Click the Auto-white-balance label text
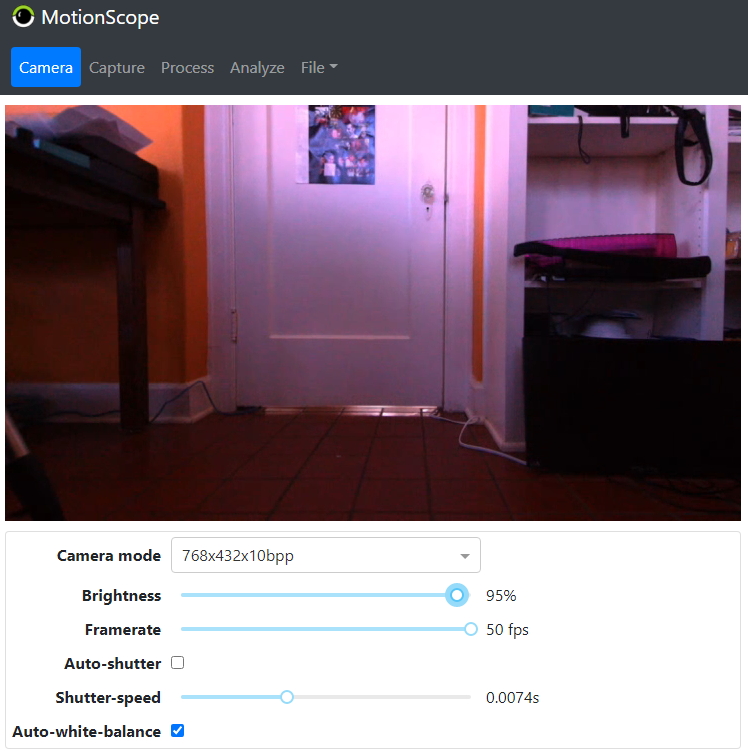The image size is (748, 755). 86,731
